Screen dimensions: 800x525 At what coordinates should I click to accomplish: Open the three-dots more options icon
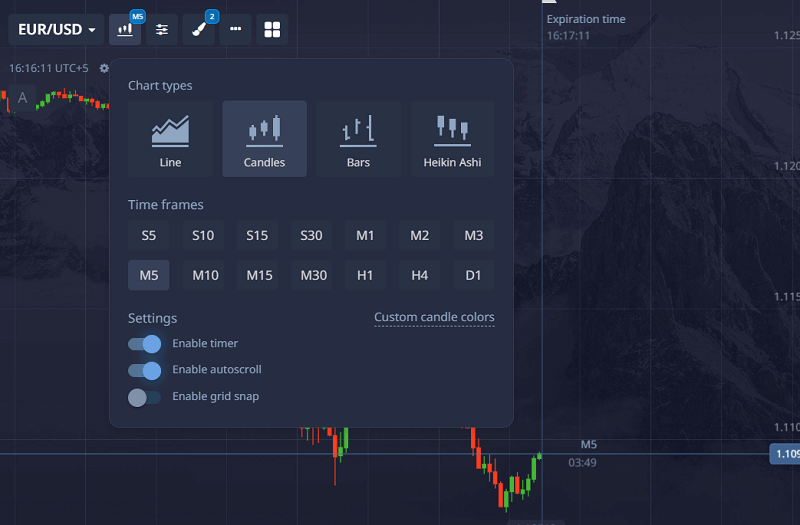tap(235, 30)
